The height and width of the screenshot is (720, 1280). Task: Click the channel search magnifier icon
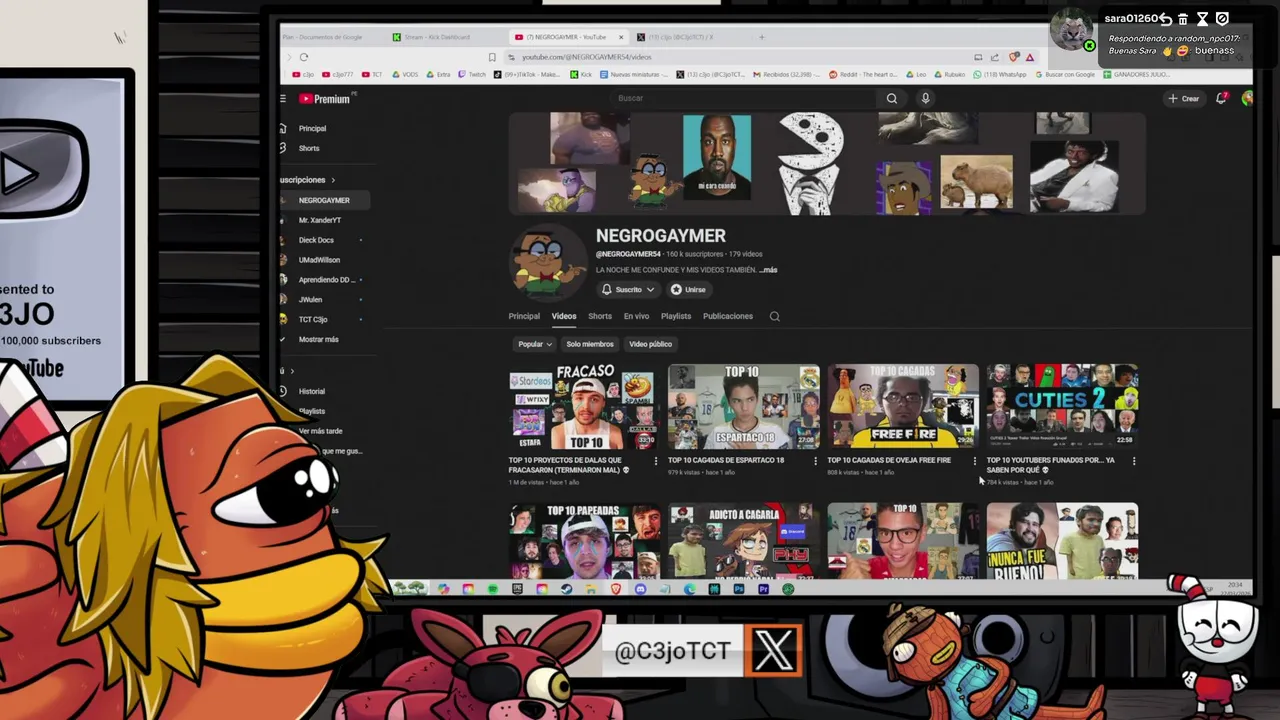click(774, 316)
